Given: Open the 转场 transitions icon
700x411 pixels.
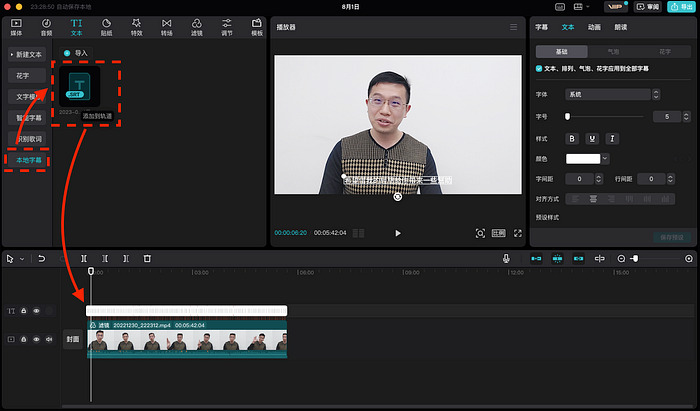Looking at the screenshot, I should tap(167, 27).
